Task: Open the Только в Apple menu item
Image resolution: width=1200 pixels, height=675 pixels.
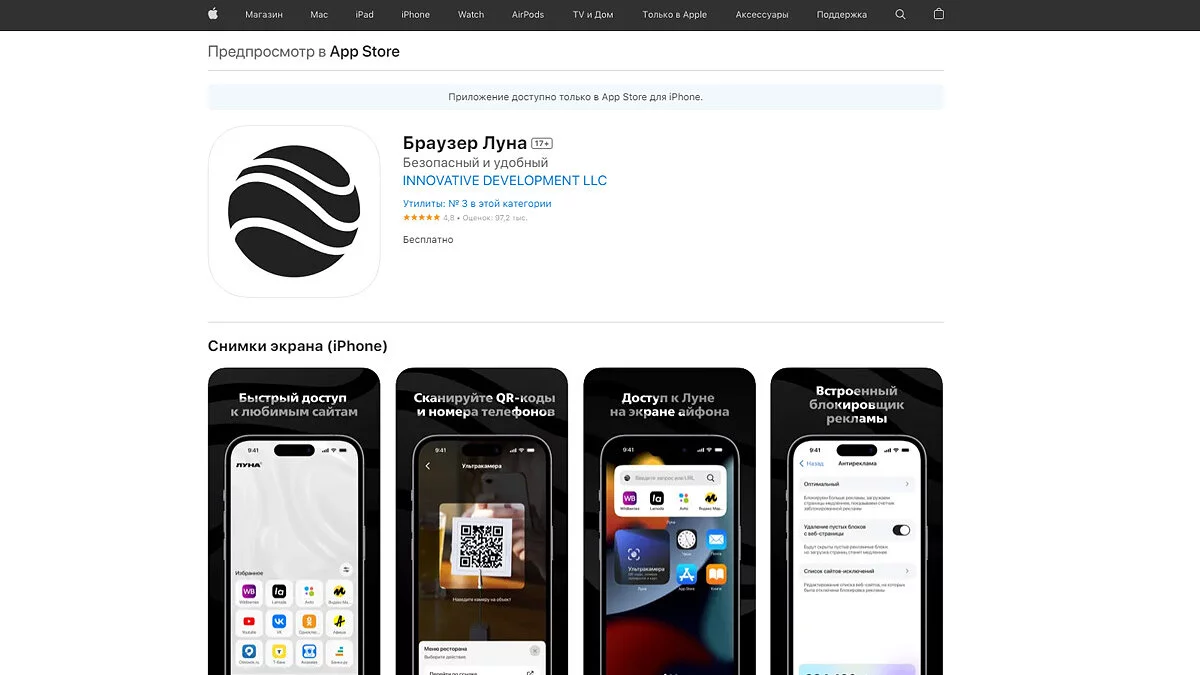Action: [675, 15]
